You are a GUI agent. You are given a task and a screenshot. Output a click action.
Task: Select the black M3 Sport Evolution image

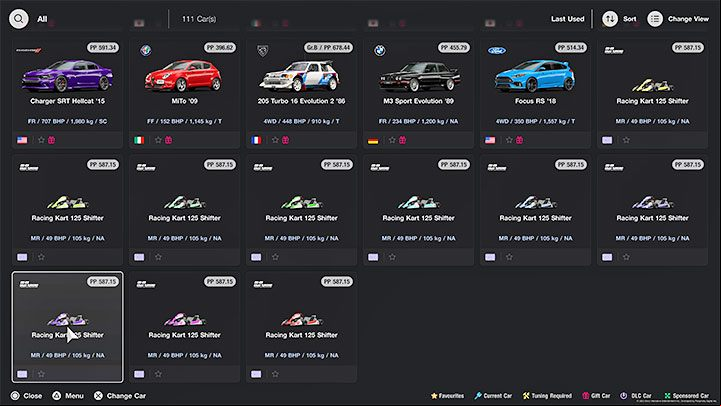point(418,77)
